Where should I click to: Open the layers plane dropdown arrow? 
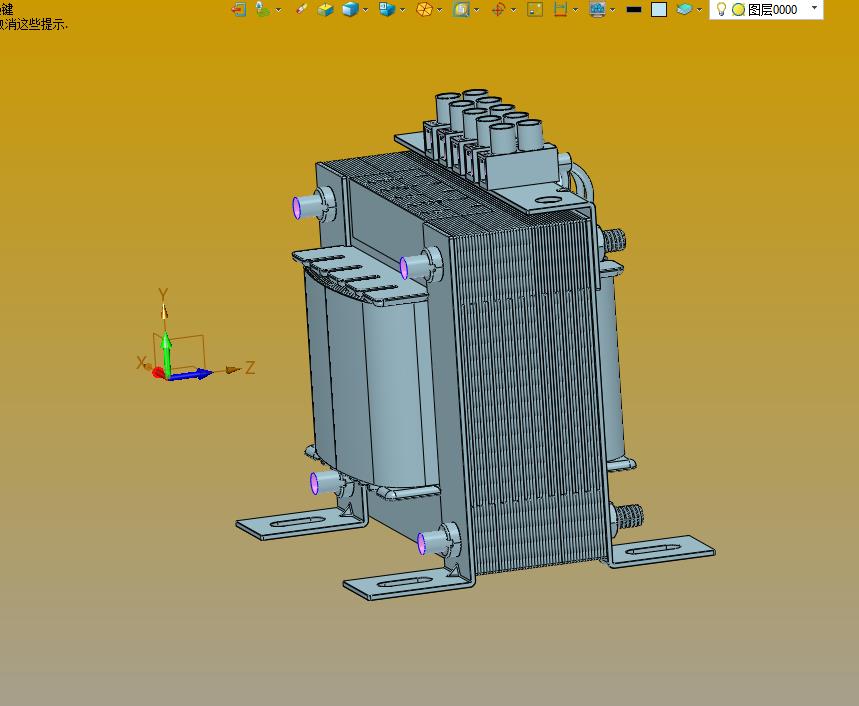click(x=699, y=10)
